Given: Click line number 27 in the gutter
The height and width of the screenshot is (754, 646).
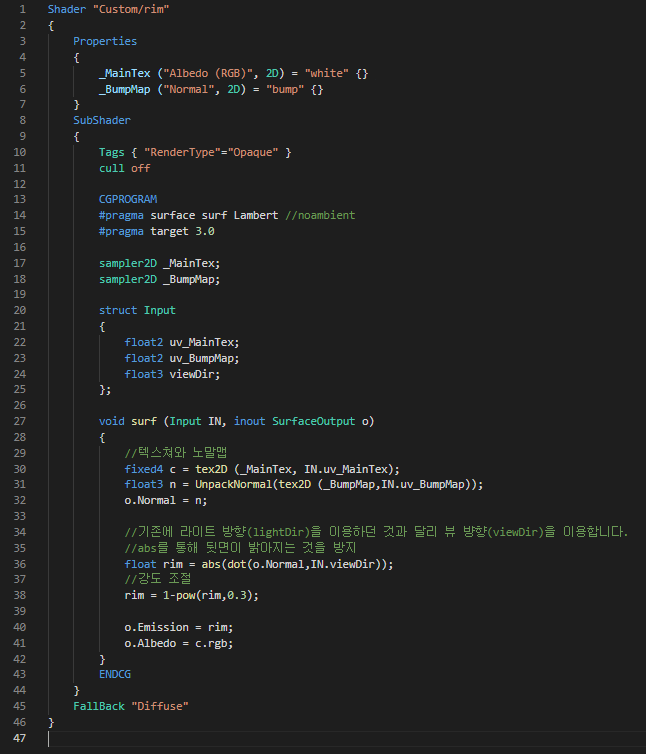Looking at the screenshot, I should [19, 421].
